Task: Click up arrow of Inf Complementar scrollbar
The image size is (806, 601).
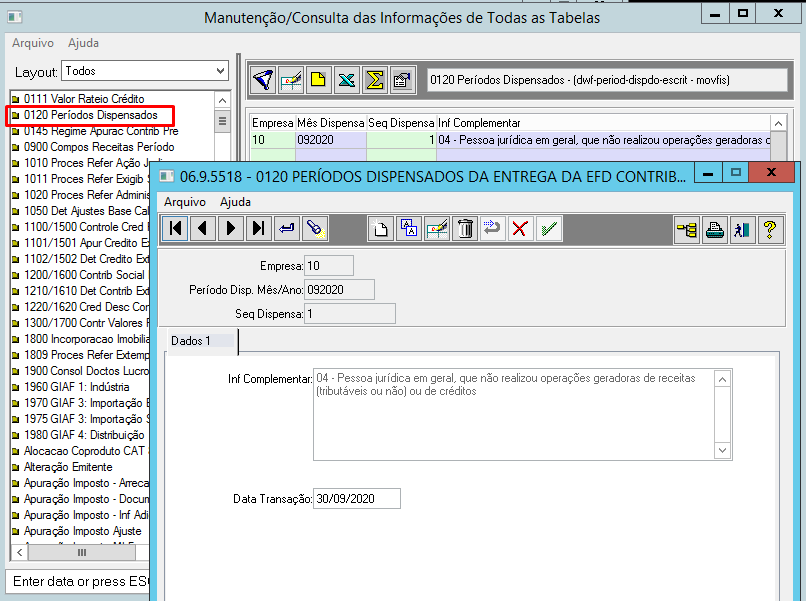Action: tap(722, 379)
